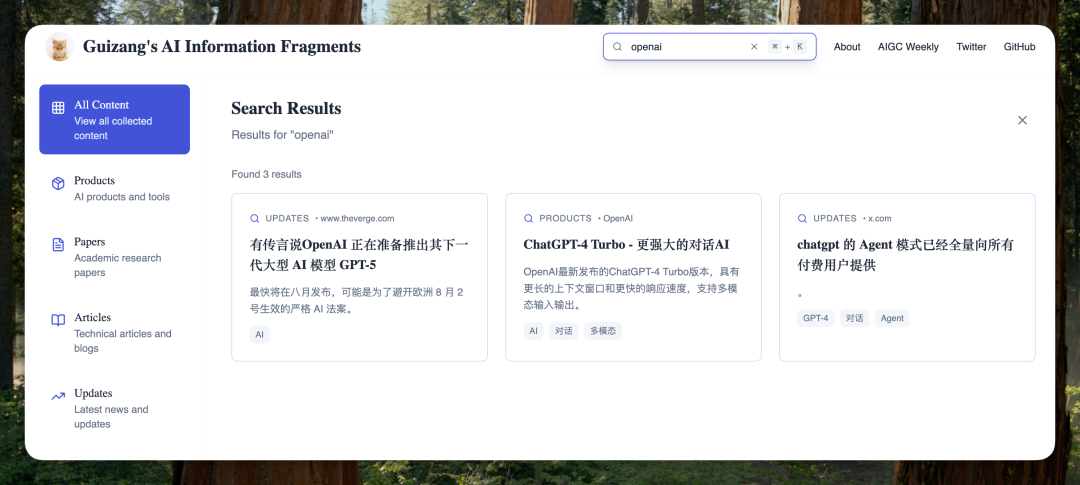Open AIGC Weekly link
The height and width of the screenshot is (485, 1080).
pos(908,47)
